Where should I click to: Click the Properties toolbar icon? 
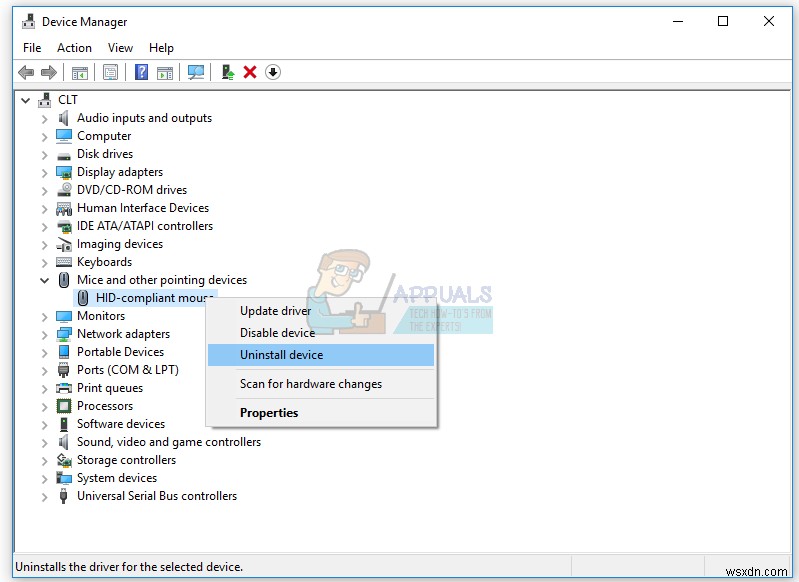pyautogui.click(x=110, y=72)
